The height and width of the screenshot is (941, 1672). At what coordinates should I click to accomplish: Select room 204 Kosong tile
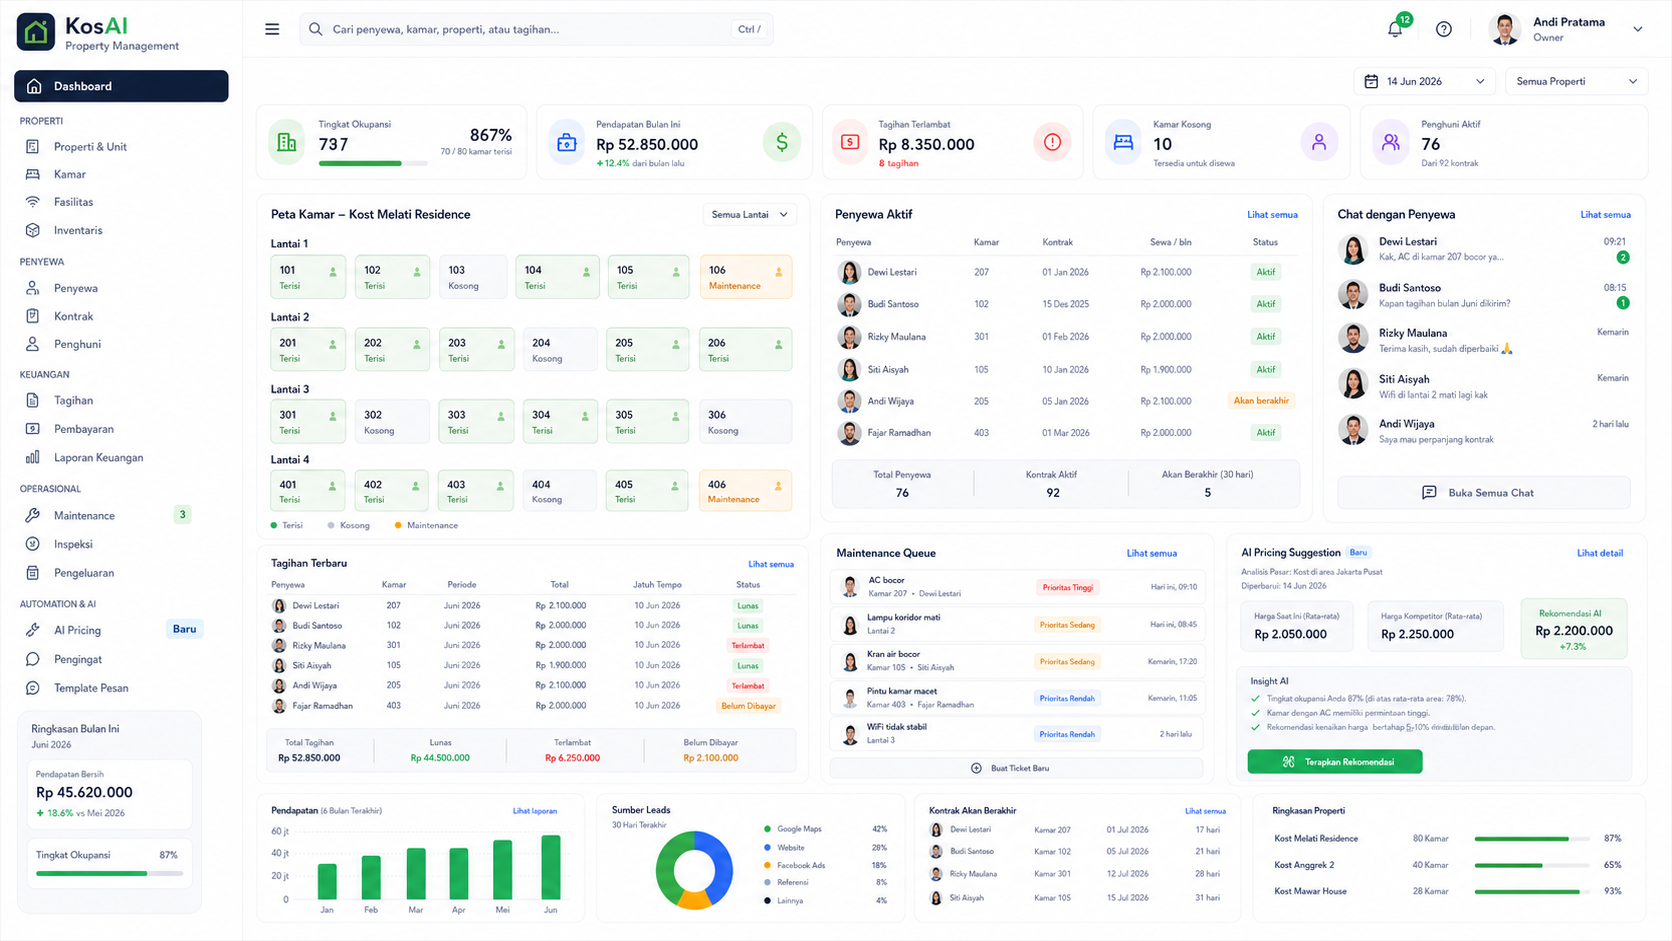[560, 349]
